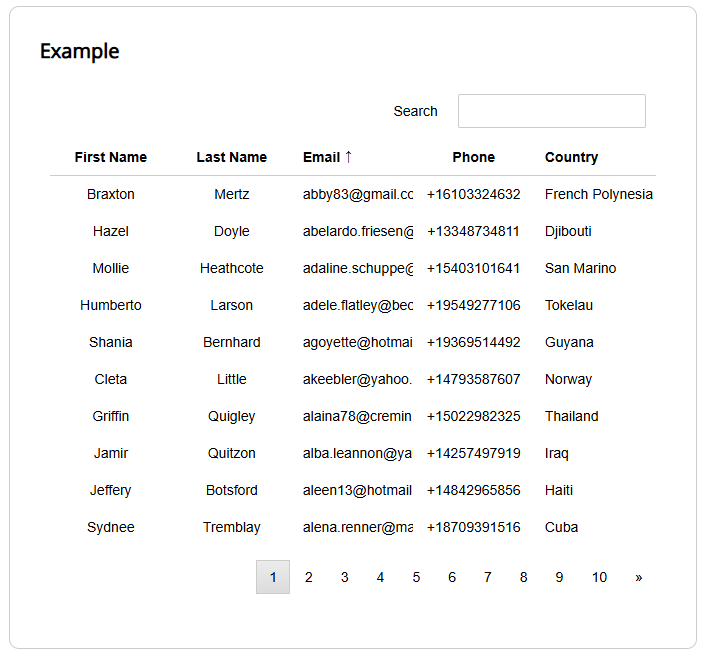Sort table by Phone column header
The width and height of the screenshot is (707, 659).
tap(473, 157)
